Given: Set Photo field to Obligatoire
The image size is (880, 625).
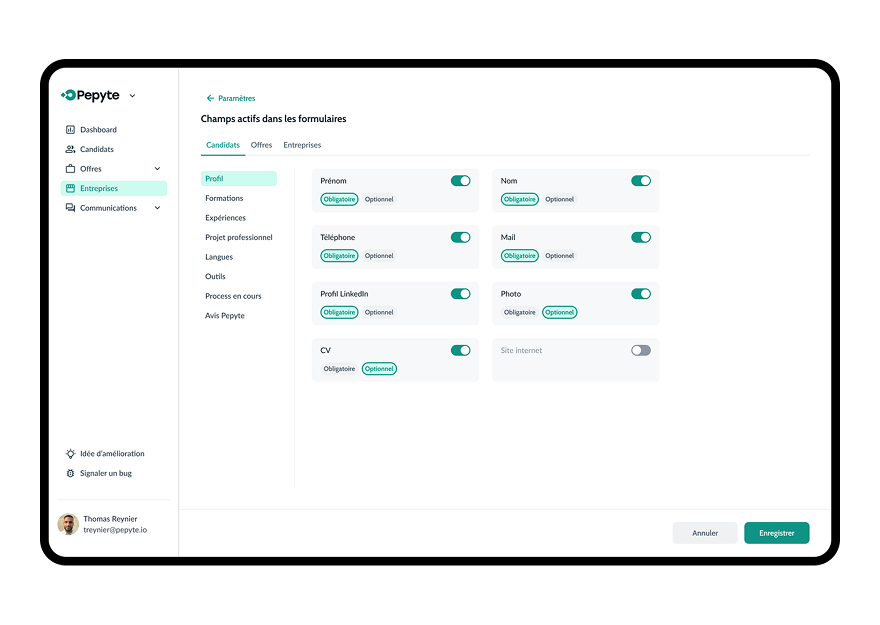Looking at the screenshot, I should (520, 312).
